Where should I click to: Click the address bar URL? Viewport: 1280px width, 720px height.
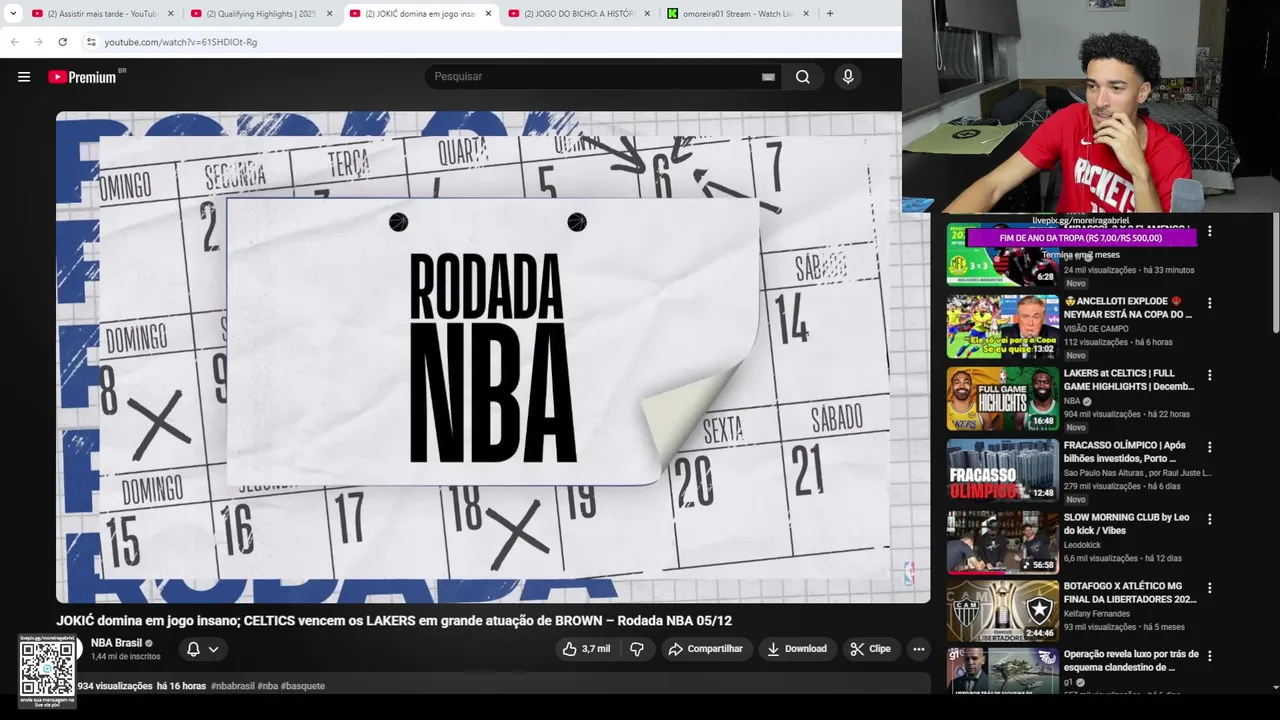[181, 42]
